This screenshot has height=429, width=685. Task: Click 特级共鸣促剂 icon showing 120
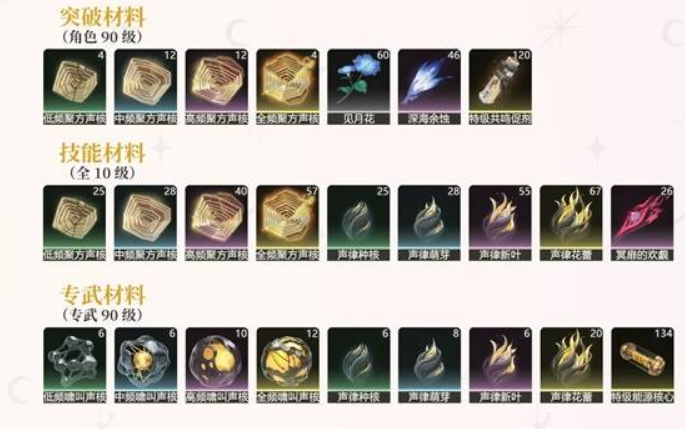pyautogui.click(x=501, y=86)
